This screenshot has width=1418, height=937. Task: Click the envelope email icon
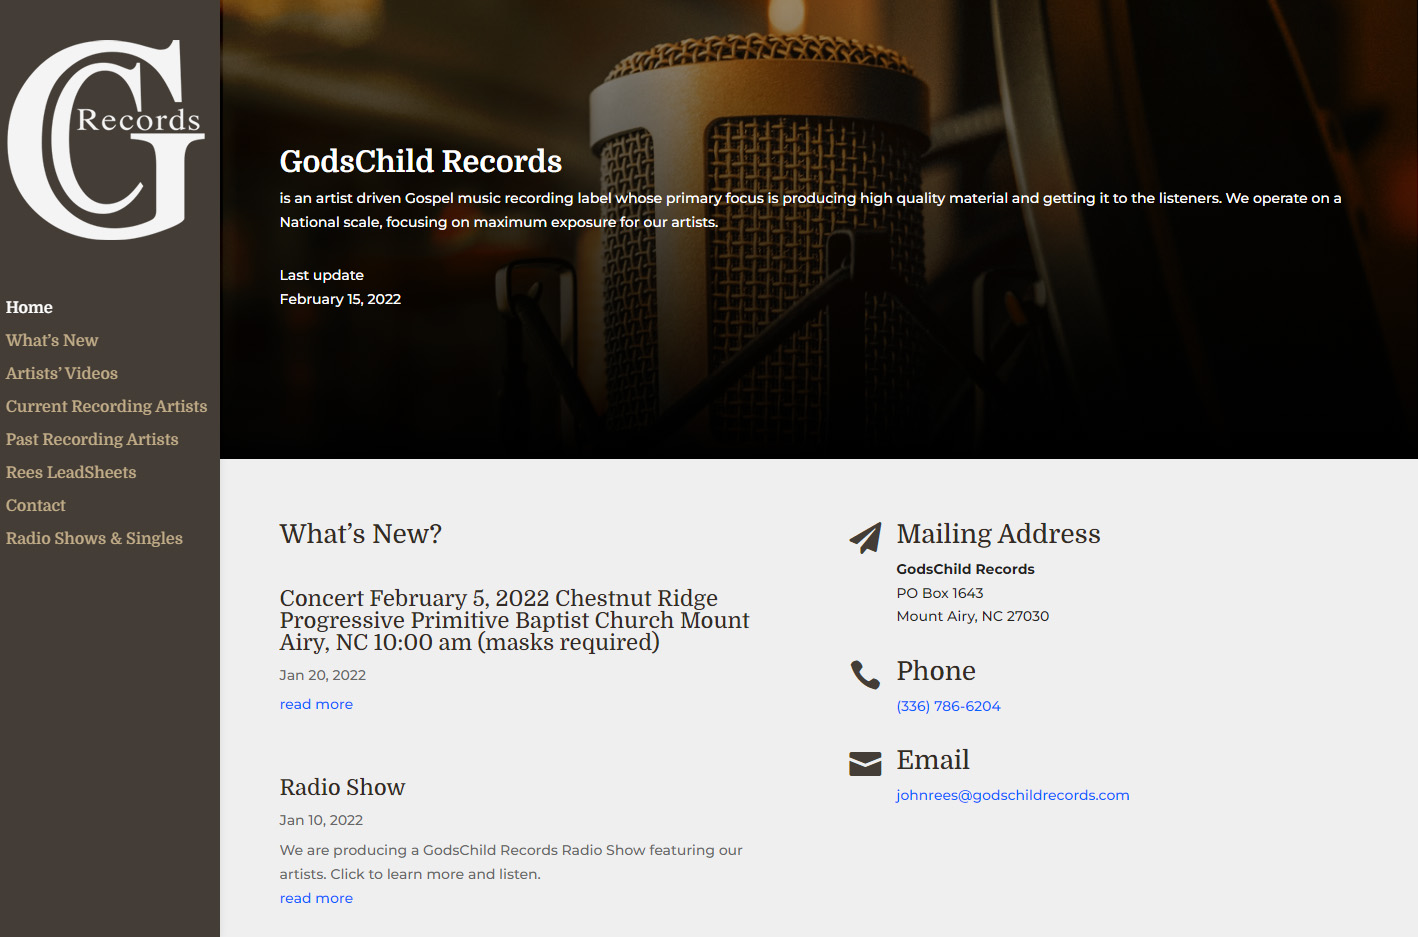(865, 764)
